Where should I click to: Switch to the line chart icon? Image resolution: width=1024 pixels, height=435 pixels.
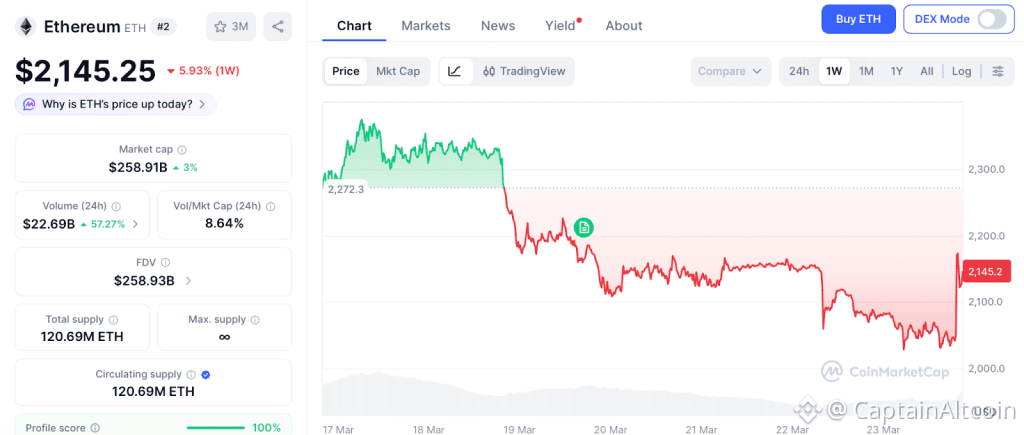(455, 71)
